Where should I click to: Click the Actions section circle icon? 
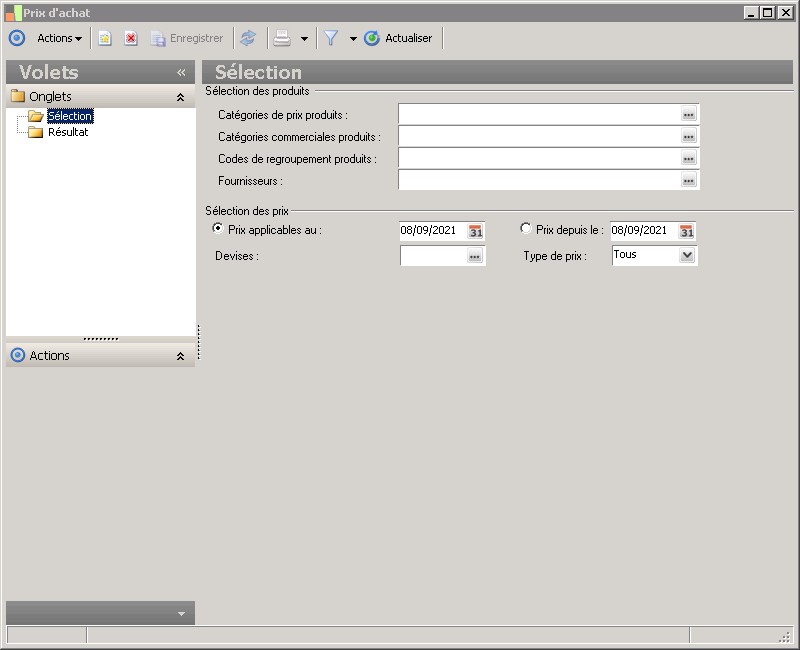tap(18, 355)
